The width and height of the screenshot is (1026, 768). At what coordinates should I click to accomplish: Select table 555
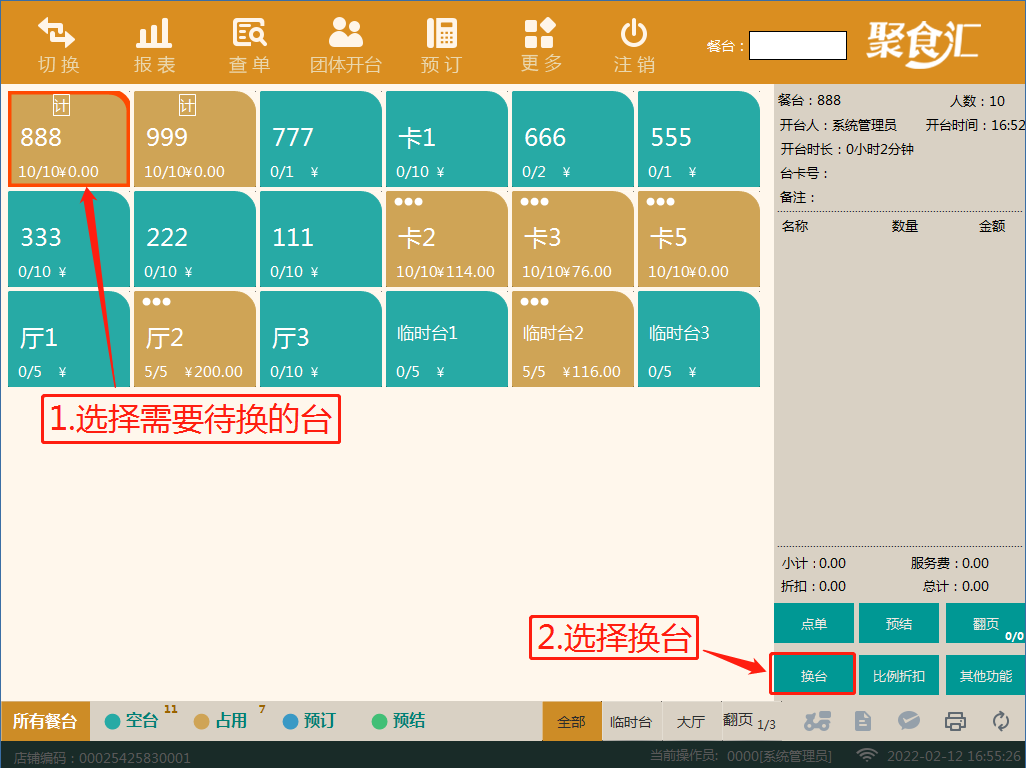pos(699,139)
